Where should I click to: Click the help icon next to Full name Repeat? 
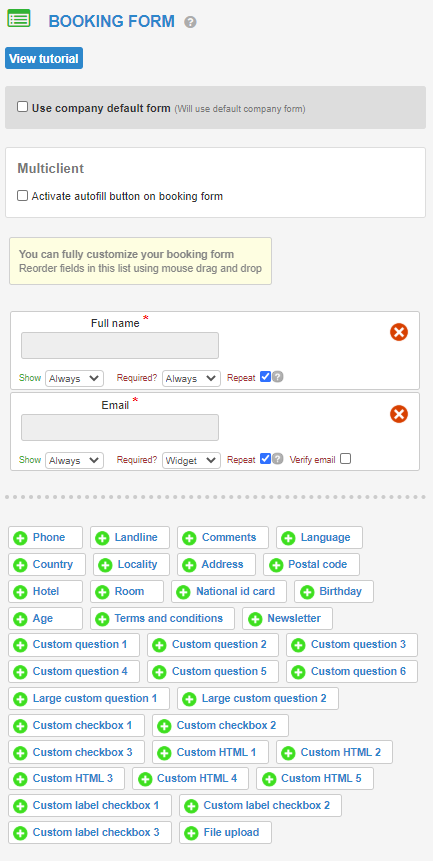click(x=278, y=377)
